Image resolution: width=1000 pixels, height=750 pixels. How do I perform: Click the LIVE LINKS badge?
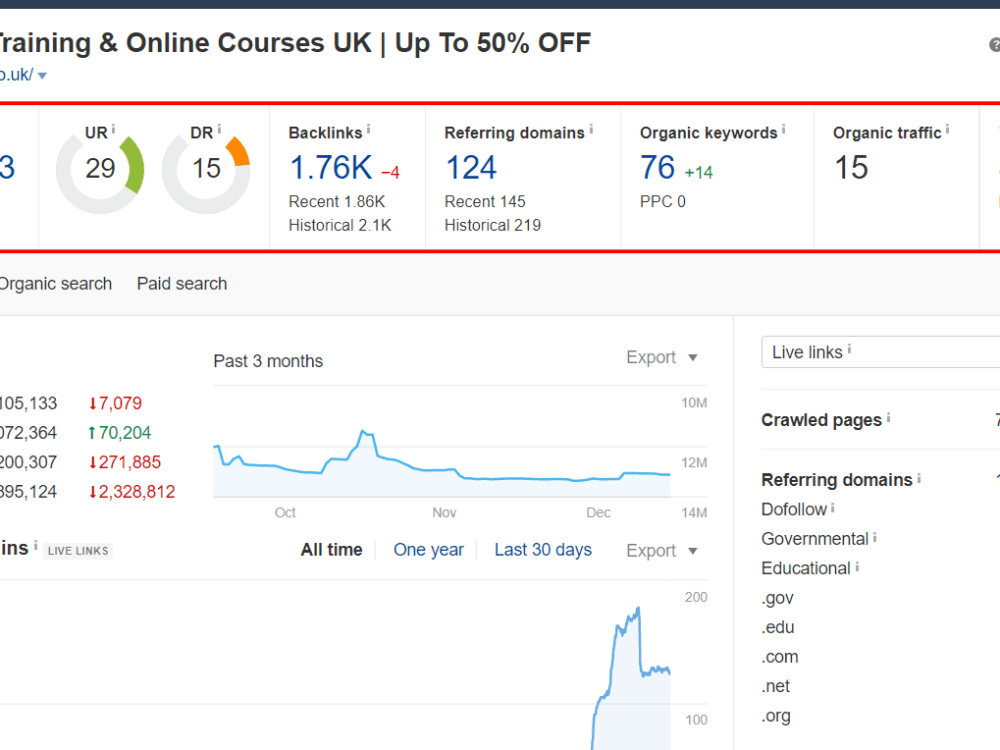pyautogui.click(x=78, y=551)
